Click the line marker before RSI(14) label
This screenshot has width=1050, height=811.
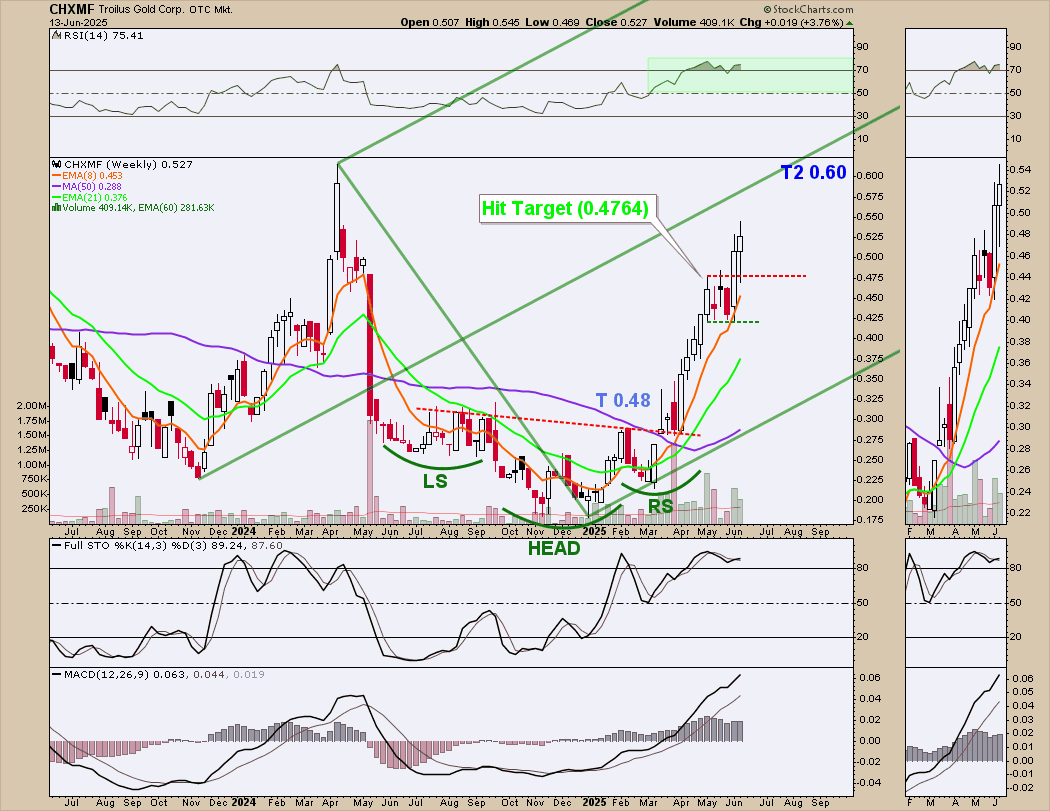(57, 35)
